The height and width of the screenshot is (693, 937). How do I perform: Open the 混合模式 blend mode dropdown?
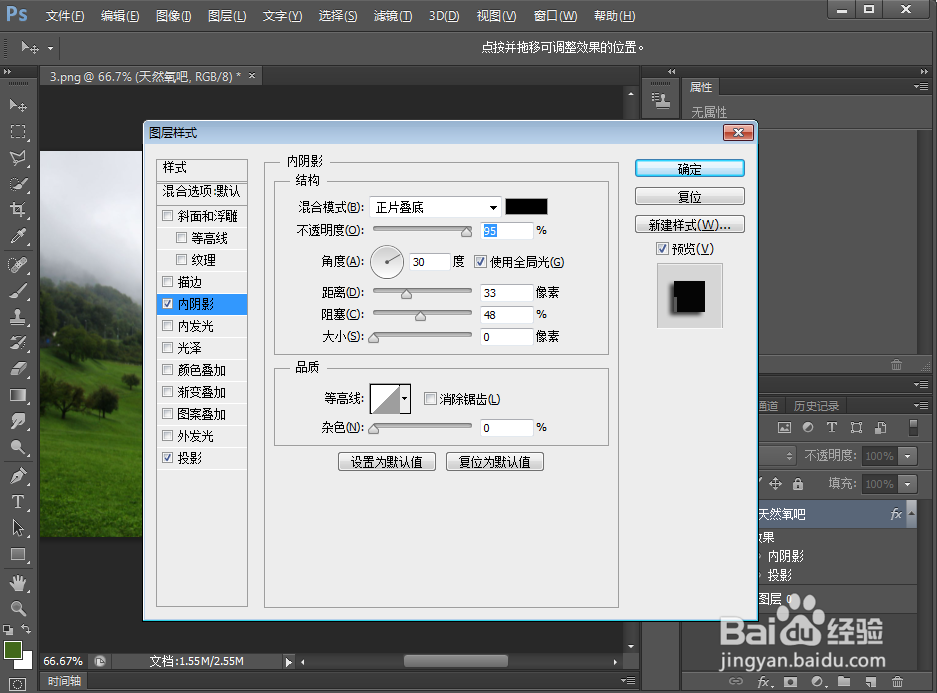tap(492, 206)
